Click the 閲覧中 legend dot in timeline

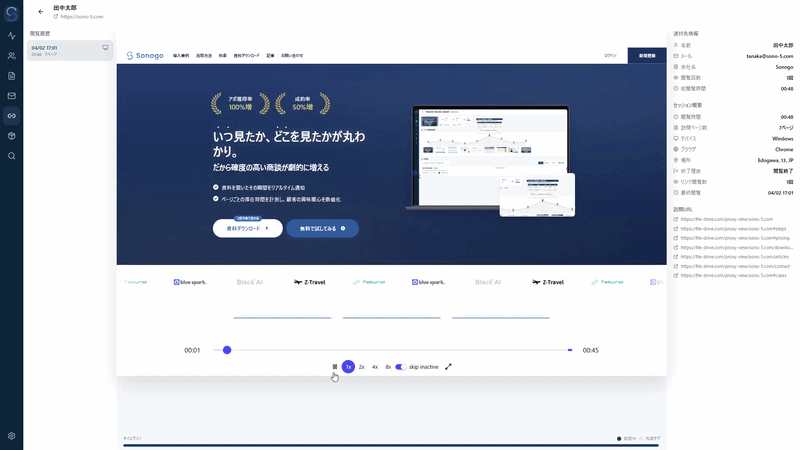[x=619, y=439]
